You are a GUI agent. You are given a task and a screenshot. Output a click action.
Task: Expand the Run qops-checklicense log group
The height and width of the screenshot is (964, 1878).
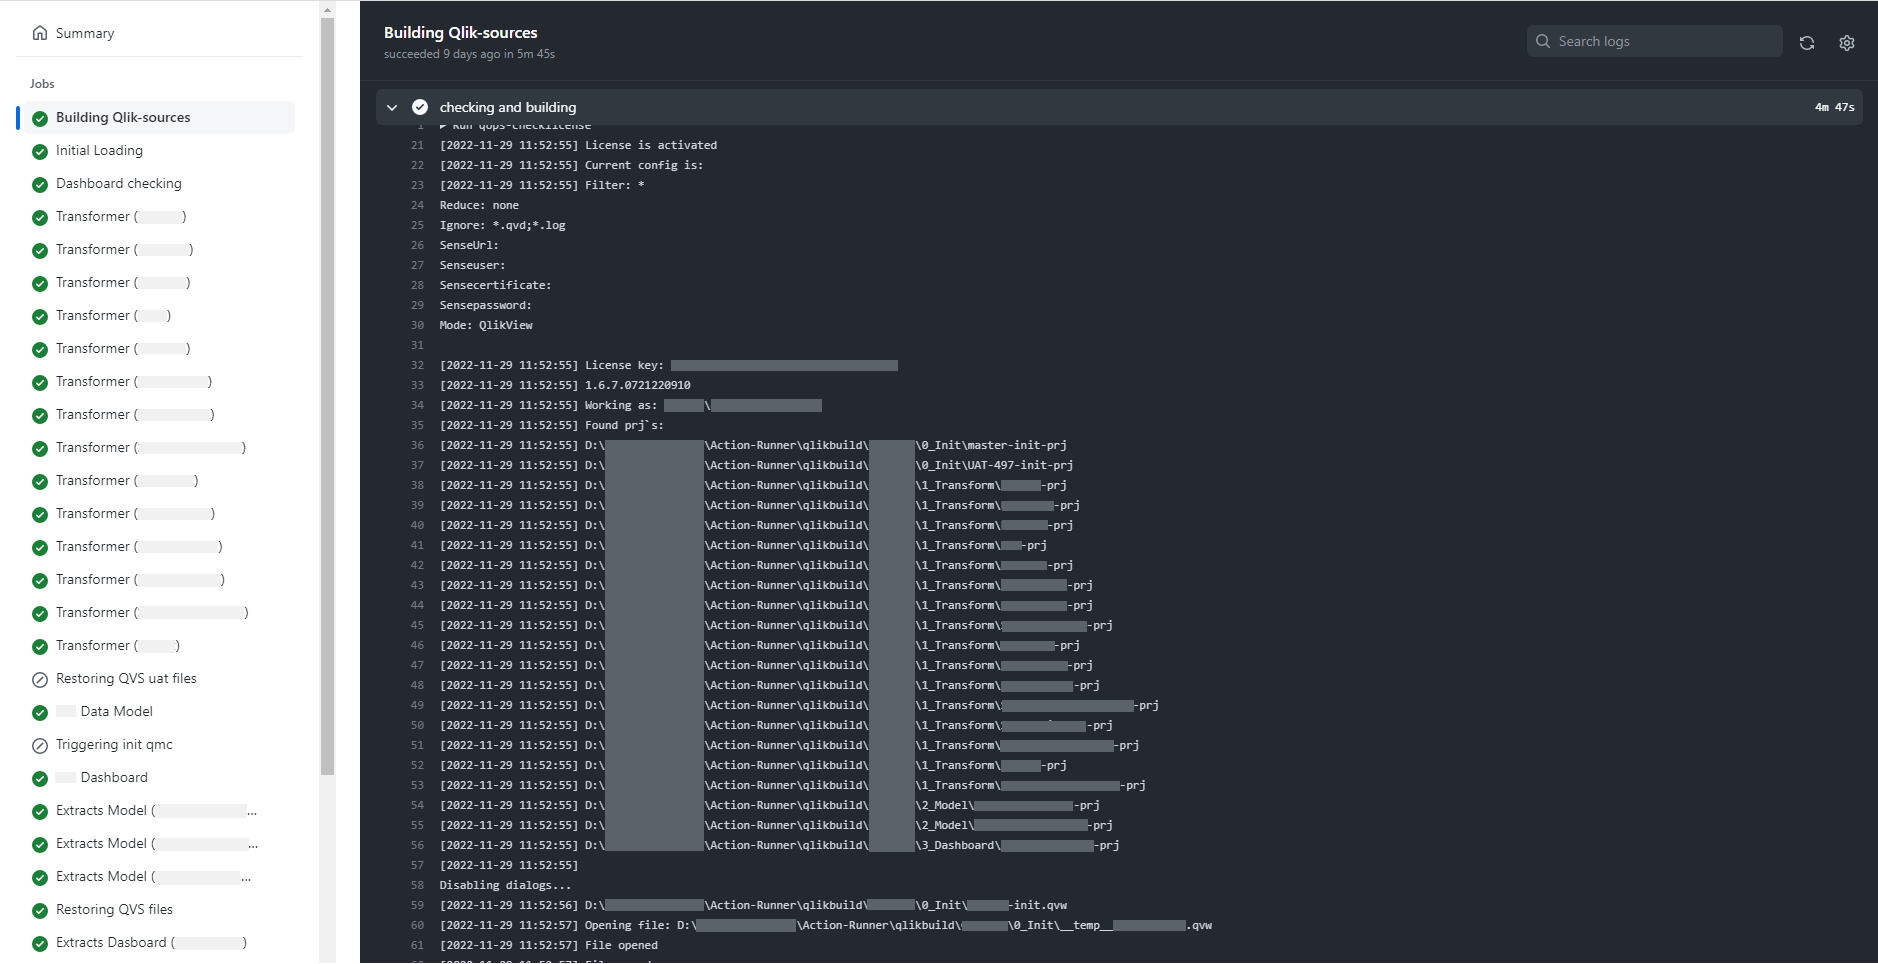(444, 126)
